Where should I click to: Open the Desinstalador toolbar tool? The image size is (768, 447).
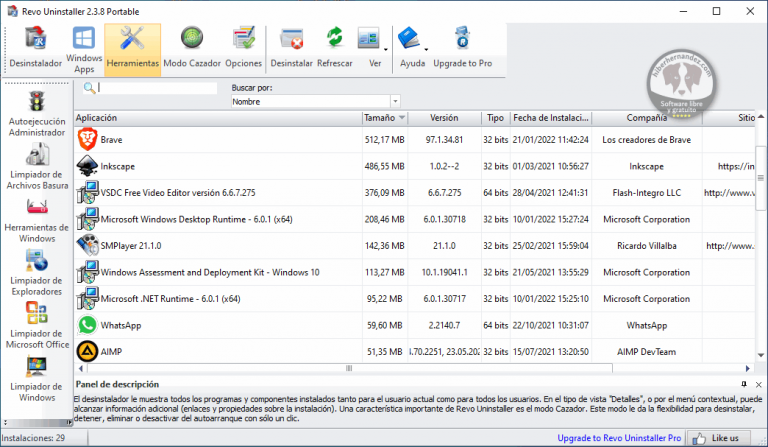[36, 47]
